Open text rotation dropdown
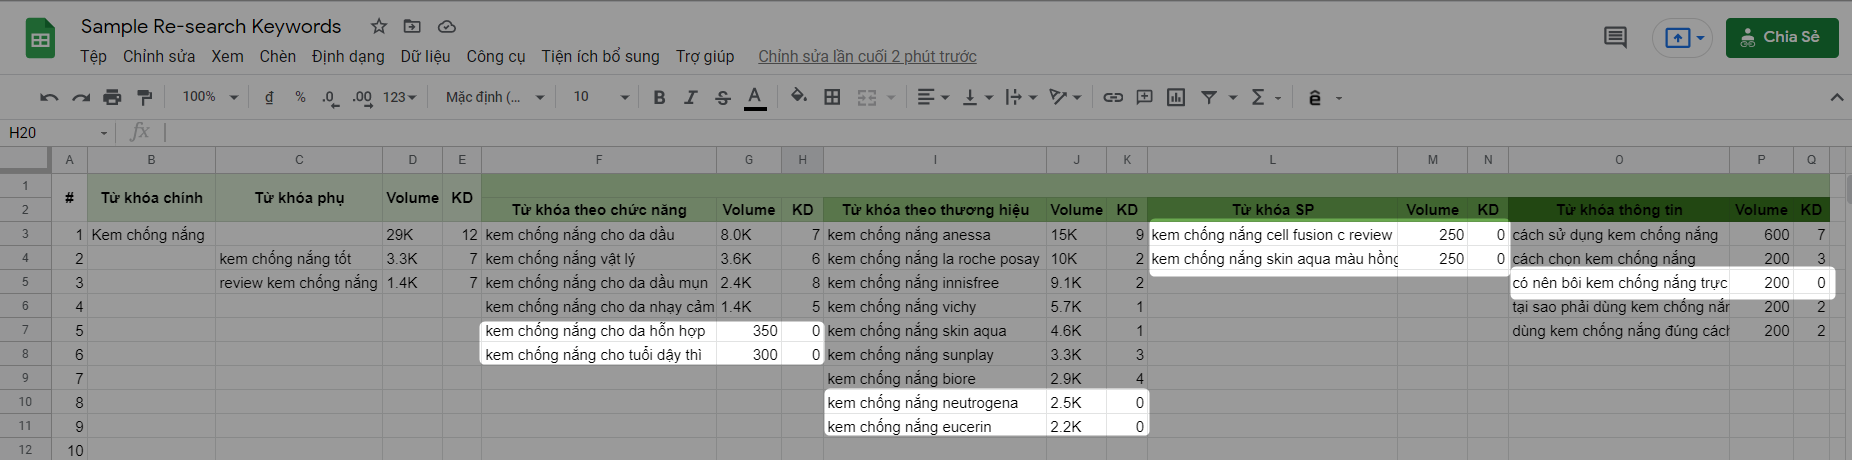This screenshot has width=1852, height=460. click(x=1065, y=97)
